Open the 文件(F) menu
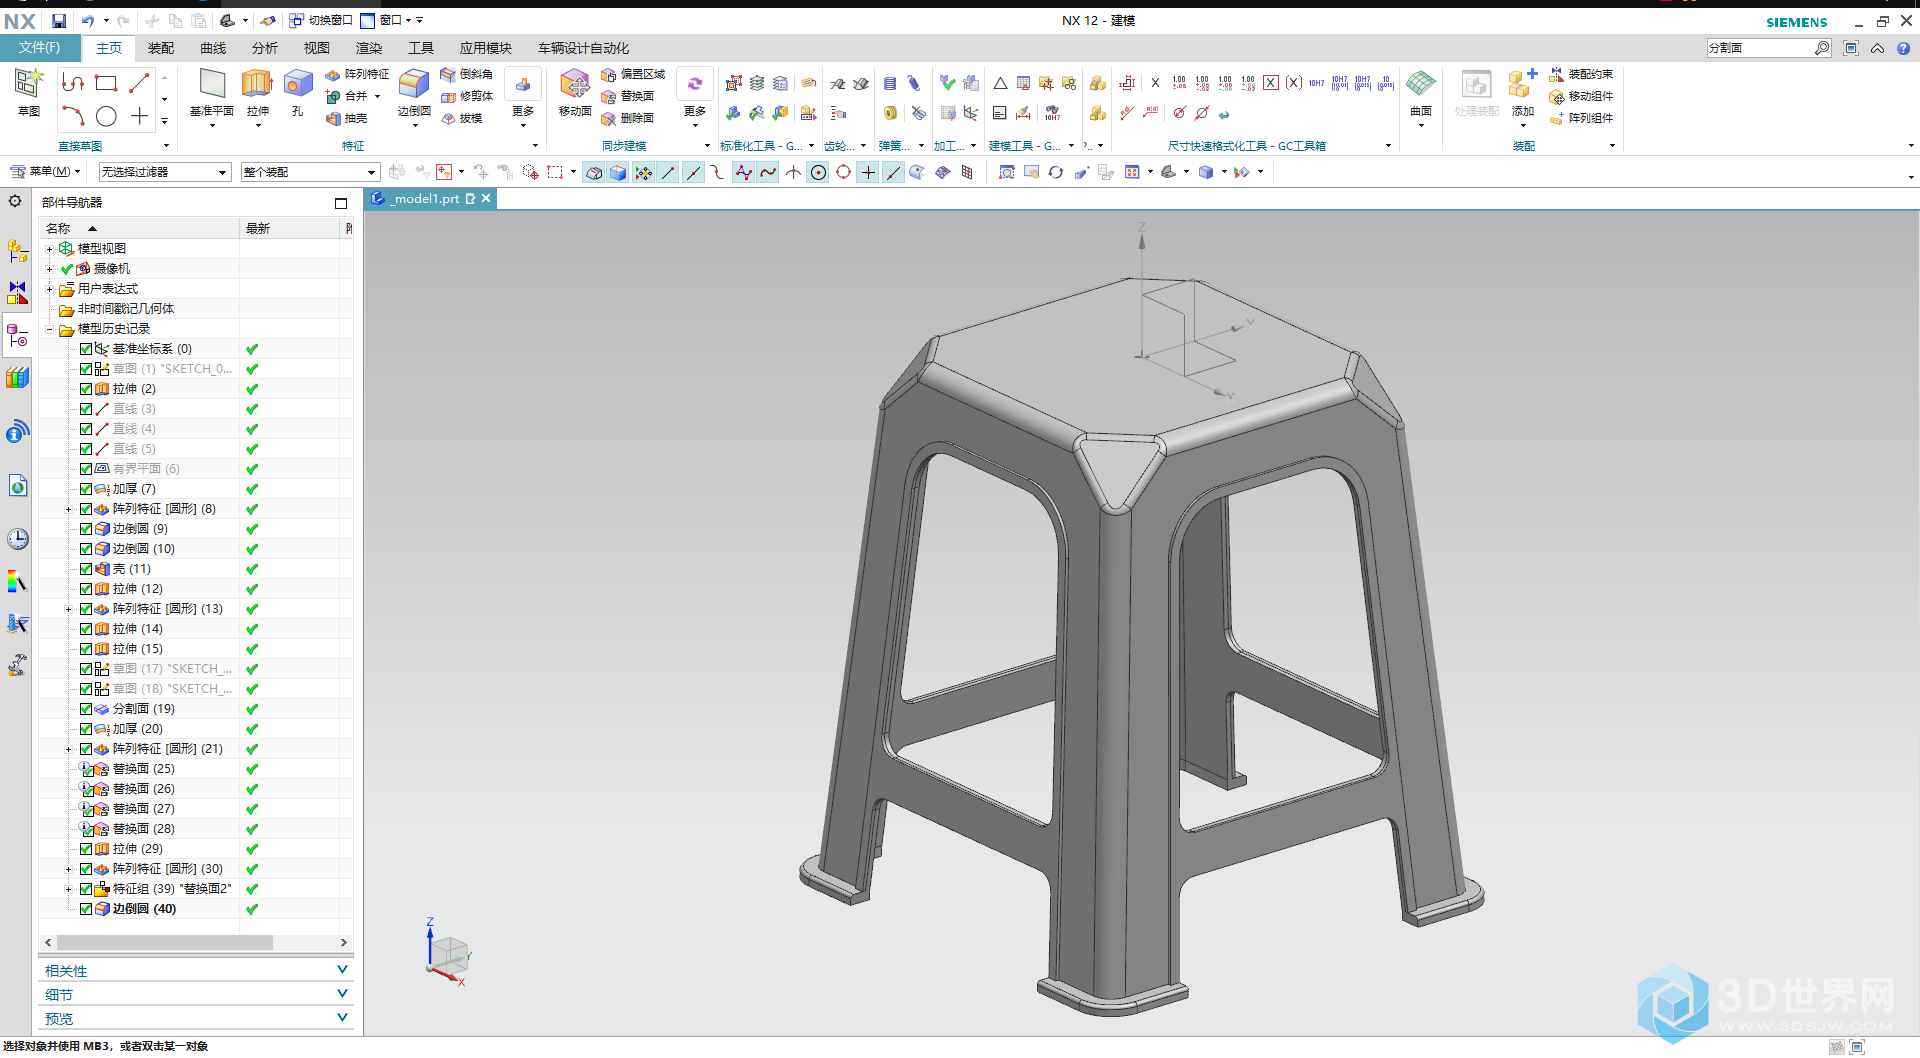 point(40,48)
